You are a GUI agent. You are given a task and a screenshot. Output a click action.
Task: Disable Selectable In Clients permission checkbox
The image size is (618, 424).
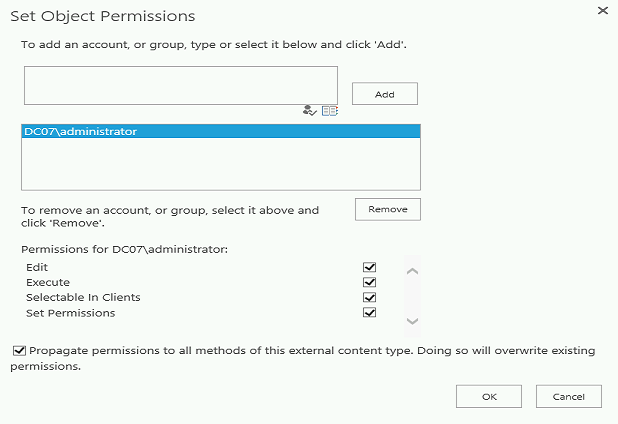[369, 298]
